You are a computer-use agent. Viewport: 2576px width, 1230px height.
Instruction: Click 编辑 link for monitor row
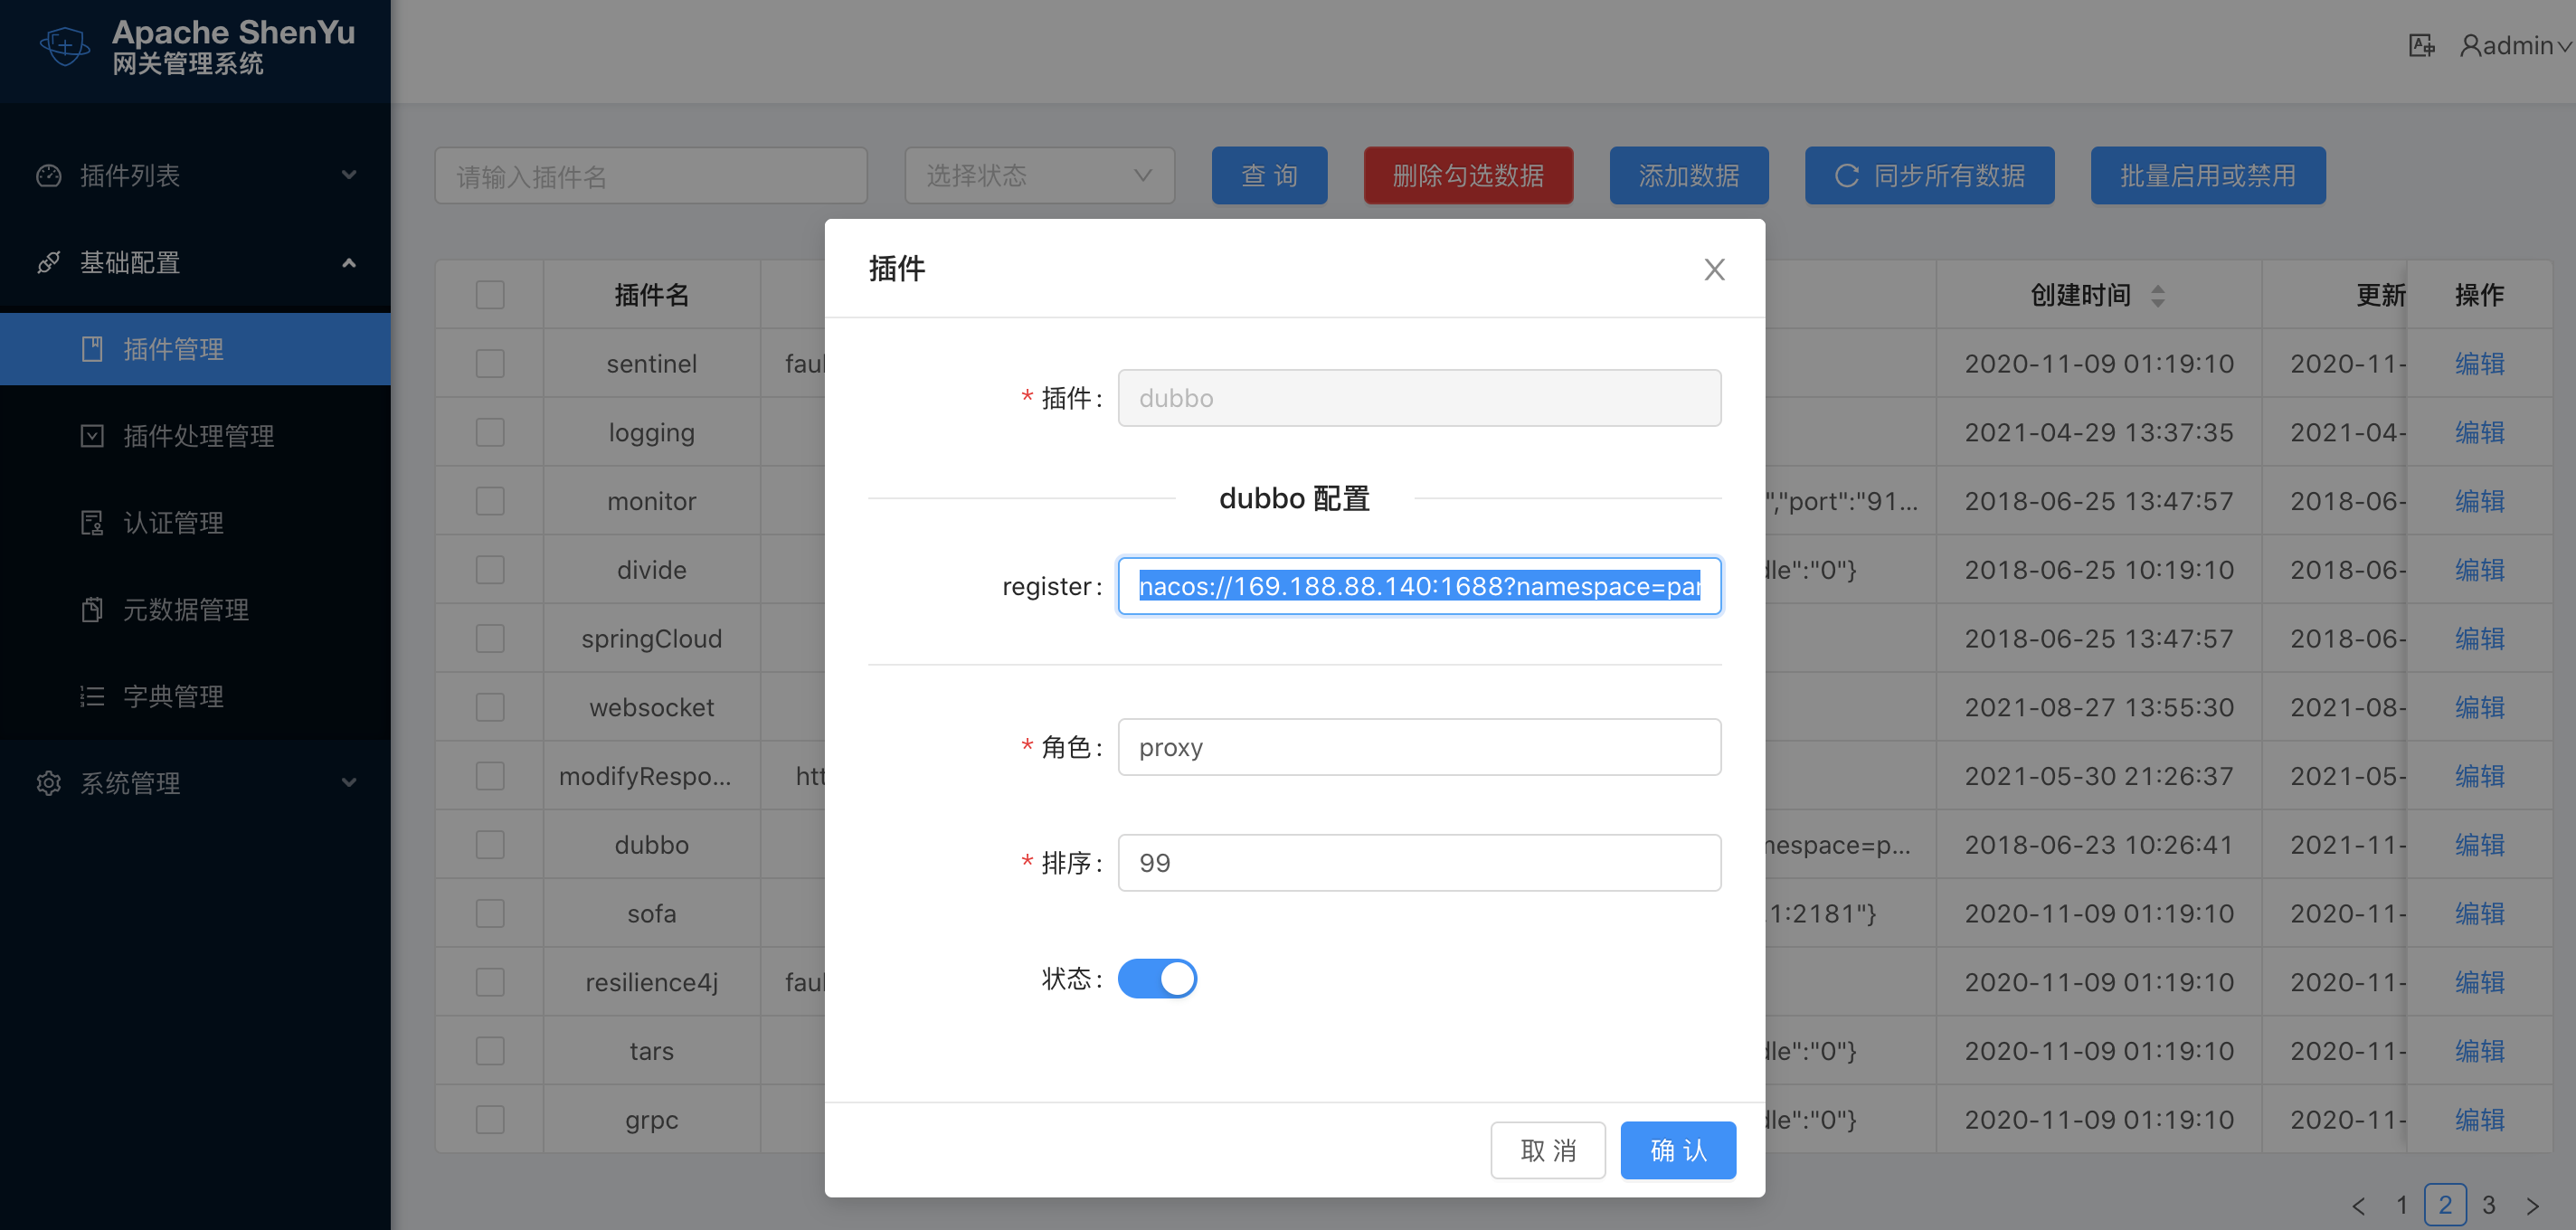click(2480, 501)
